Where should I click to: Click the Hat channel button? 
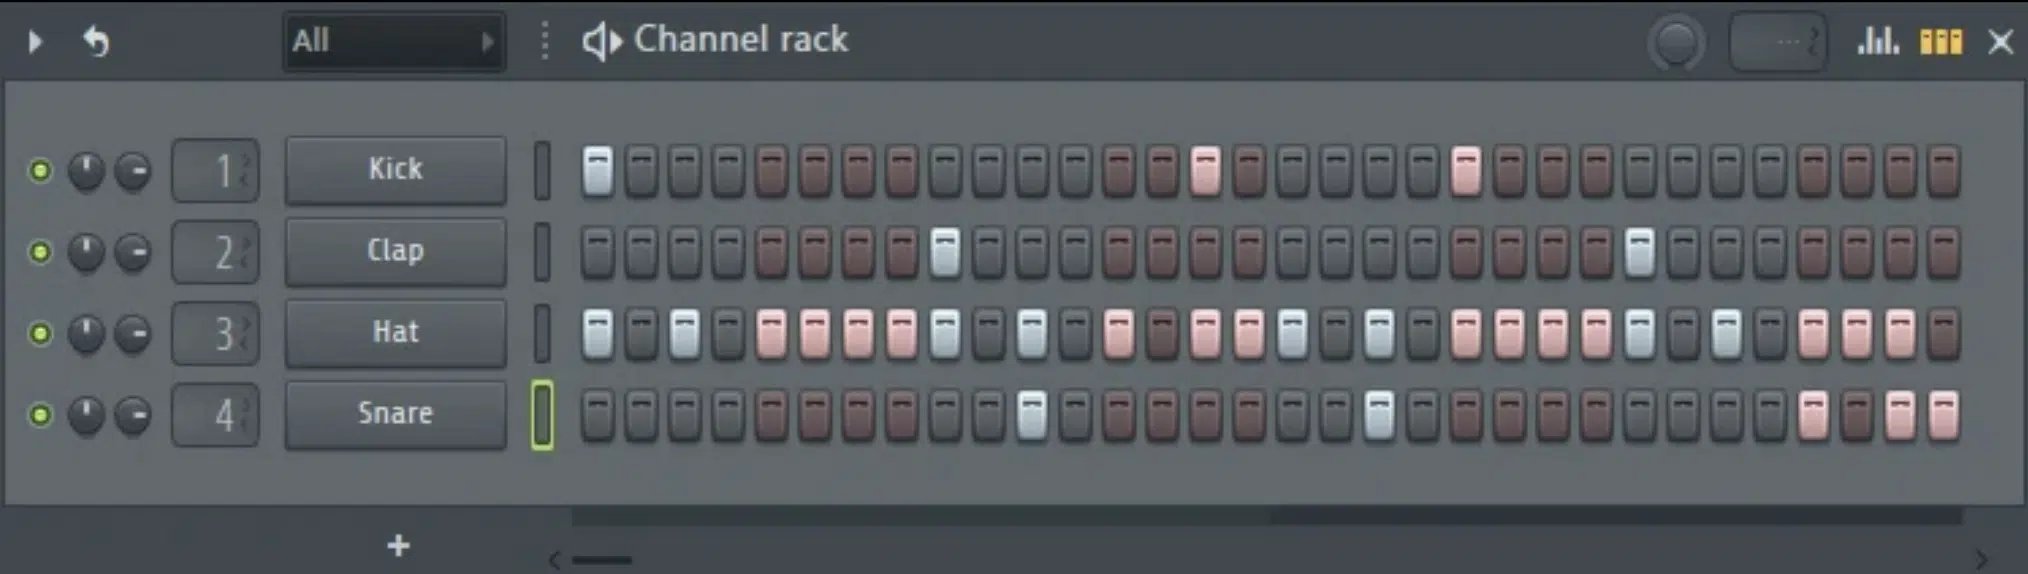(x=396, y=333)
